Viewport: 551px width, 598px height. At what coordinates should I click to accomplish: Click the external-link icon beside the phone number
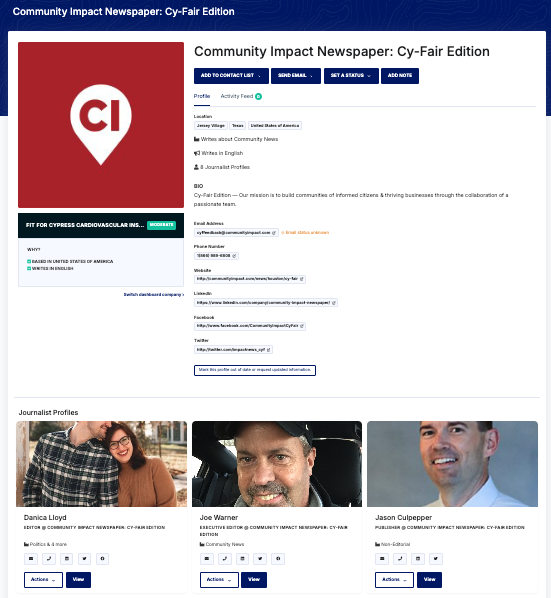point(234,256)
